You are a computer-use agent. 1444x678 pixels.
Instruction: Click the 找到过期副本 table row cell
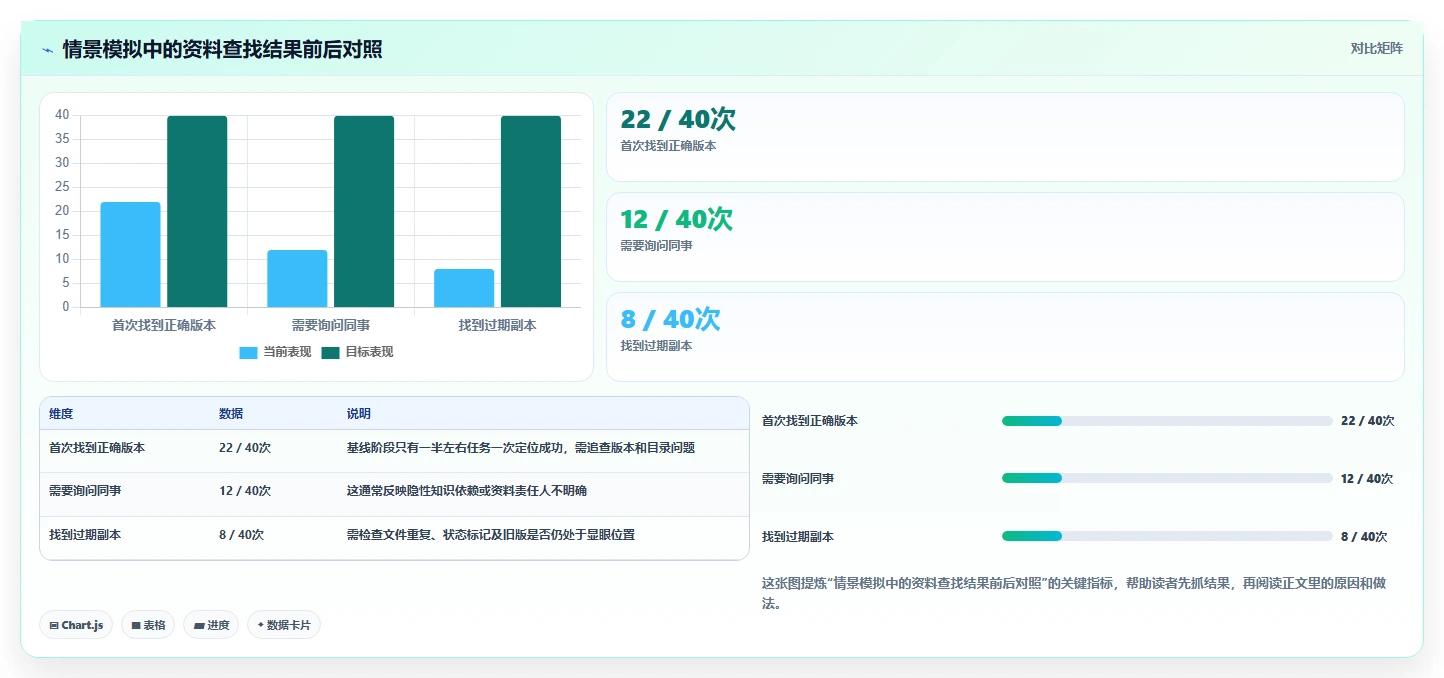(x=85, y=535)
